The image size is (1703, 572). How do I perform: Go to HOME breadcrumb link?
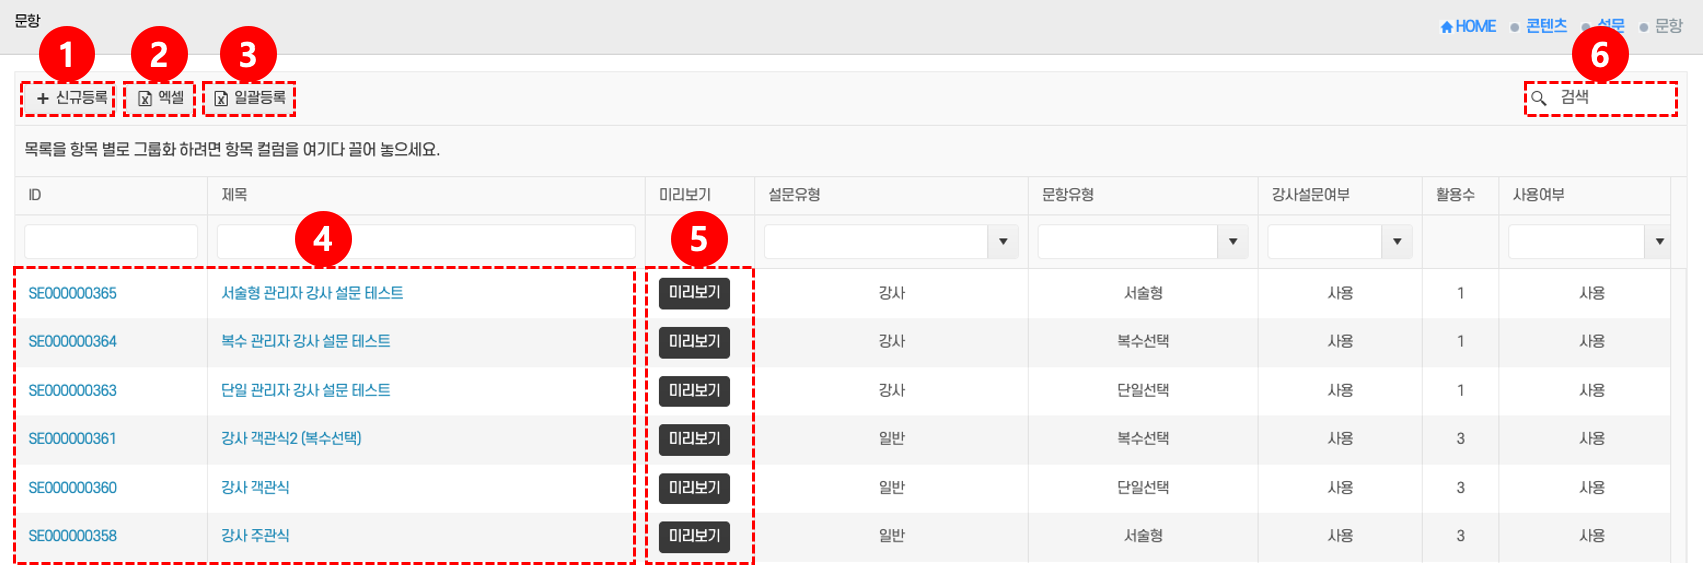[x=1468, y=26]
